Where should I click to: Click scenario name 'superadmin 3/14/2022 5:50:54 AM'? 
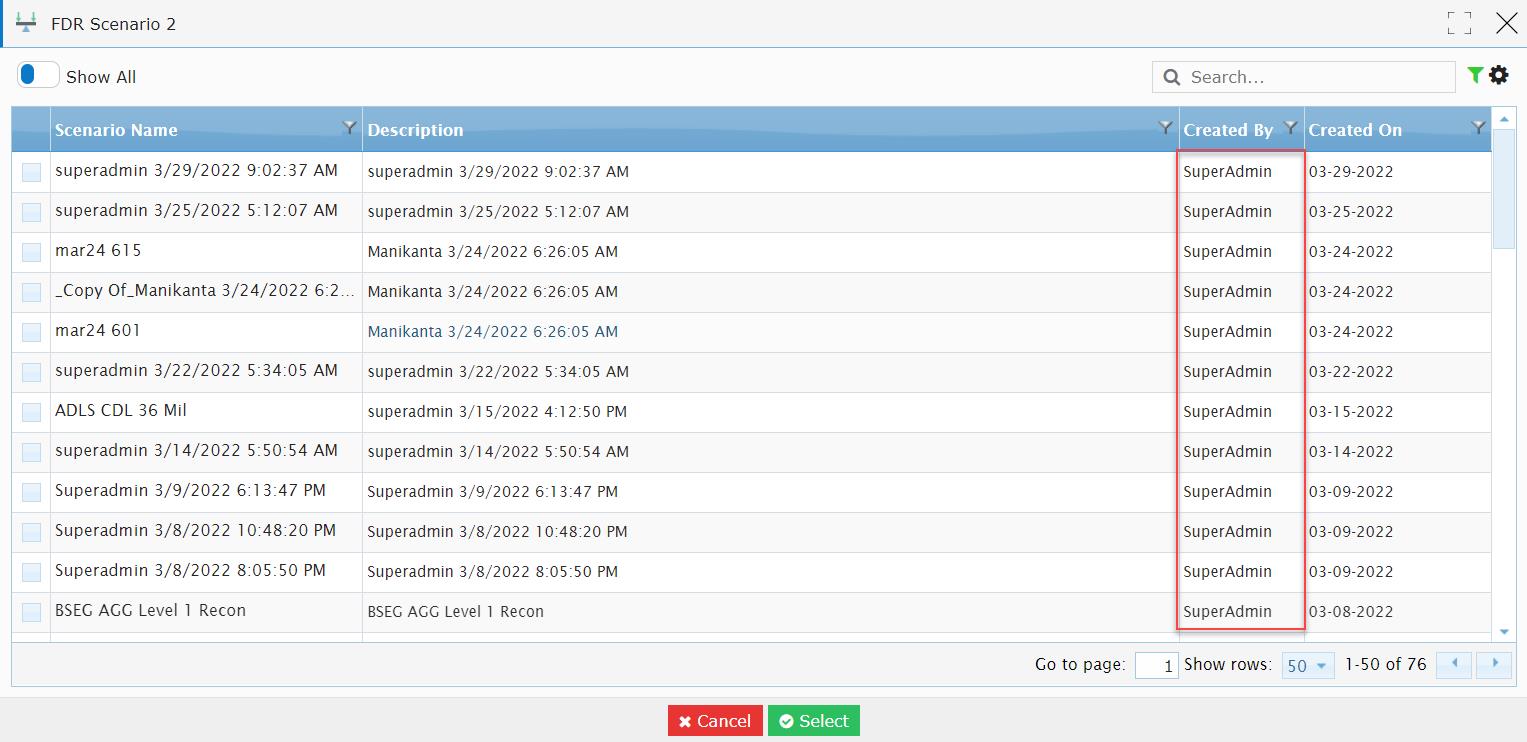(x=197, y=450)
